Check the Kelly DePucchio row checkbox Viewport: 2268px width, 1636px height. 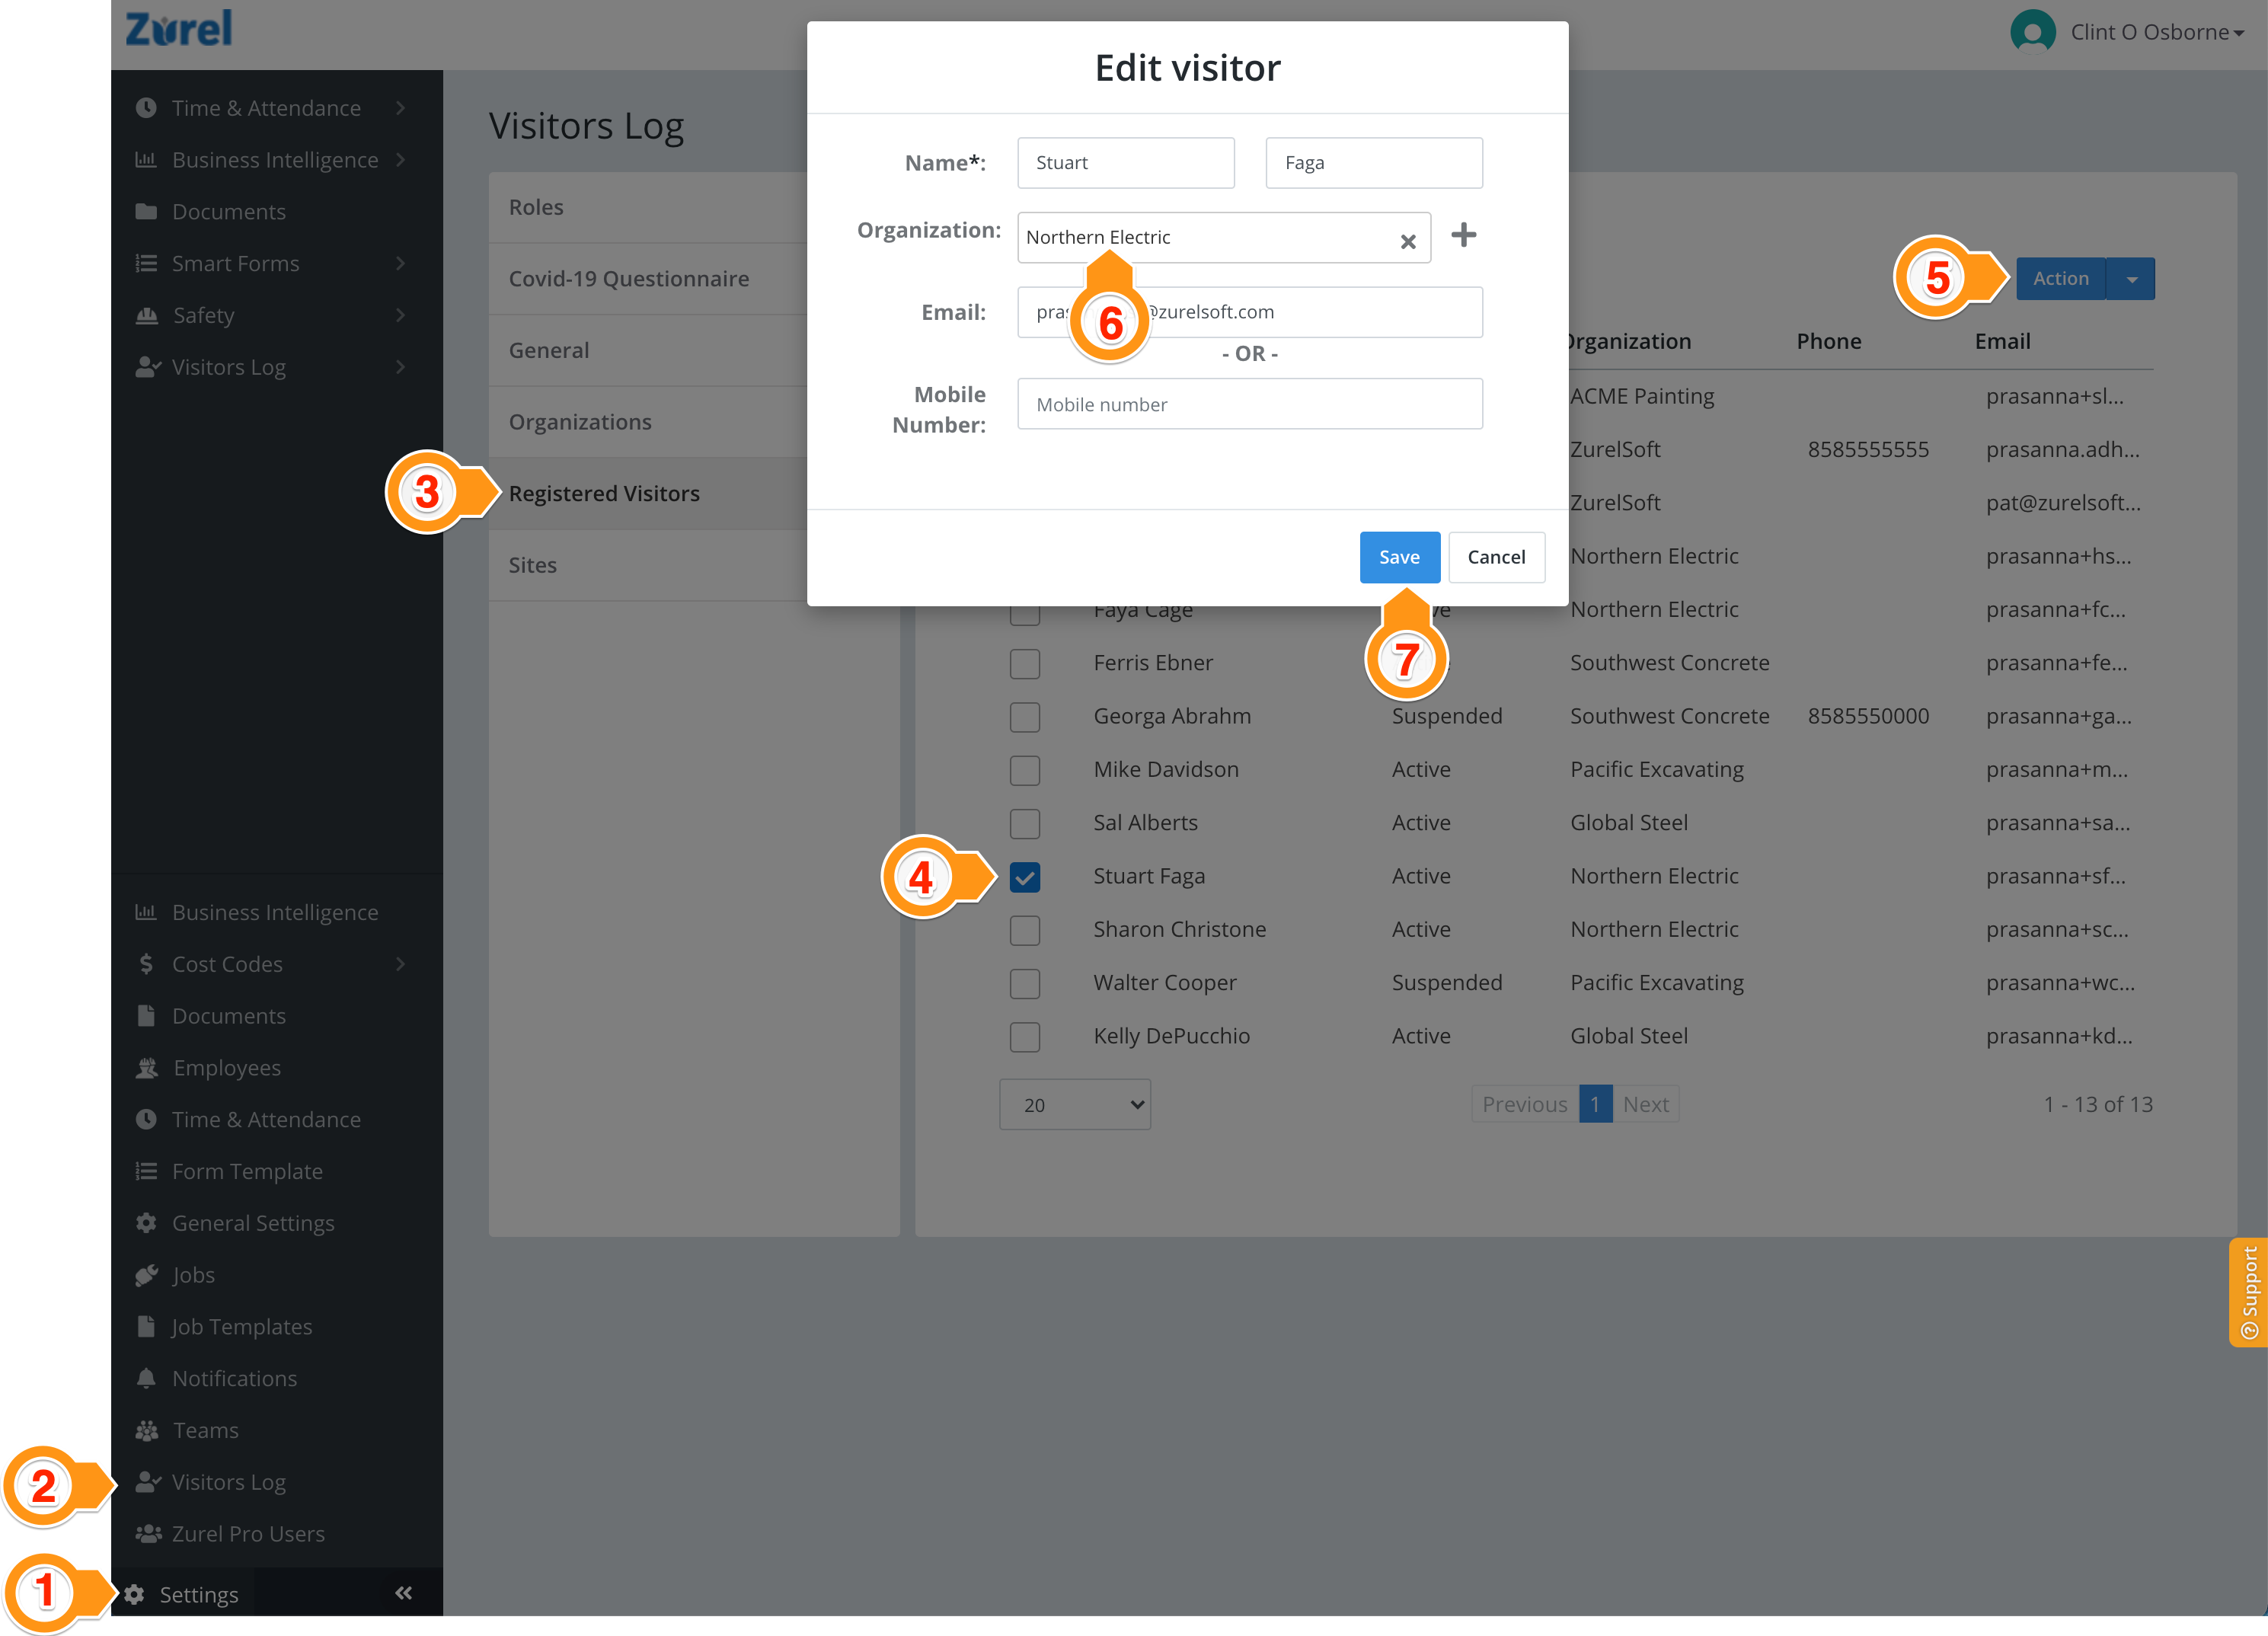click(x=1025, y=1037)
